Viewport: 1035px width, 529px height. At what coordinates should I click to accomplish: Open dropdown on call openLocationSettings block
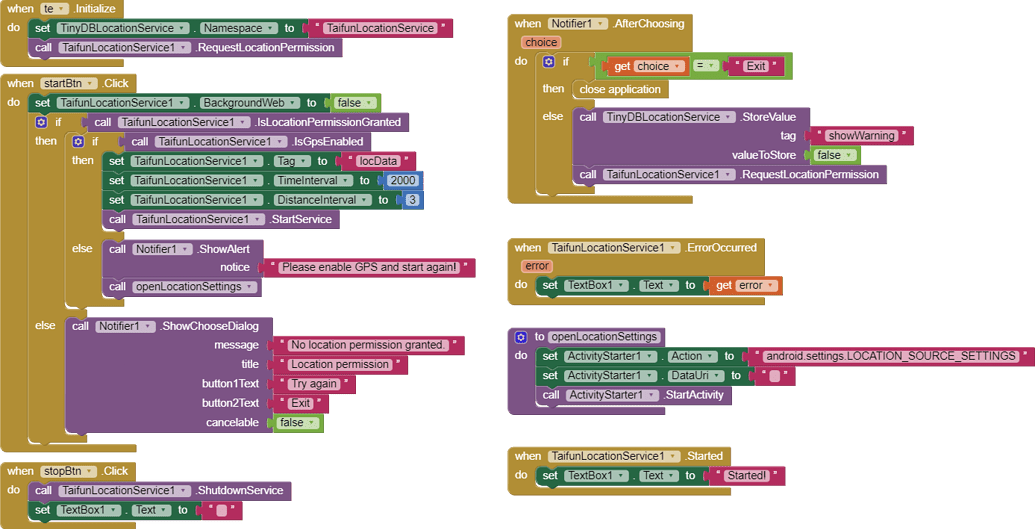tap(195, 287)
